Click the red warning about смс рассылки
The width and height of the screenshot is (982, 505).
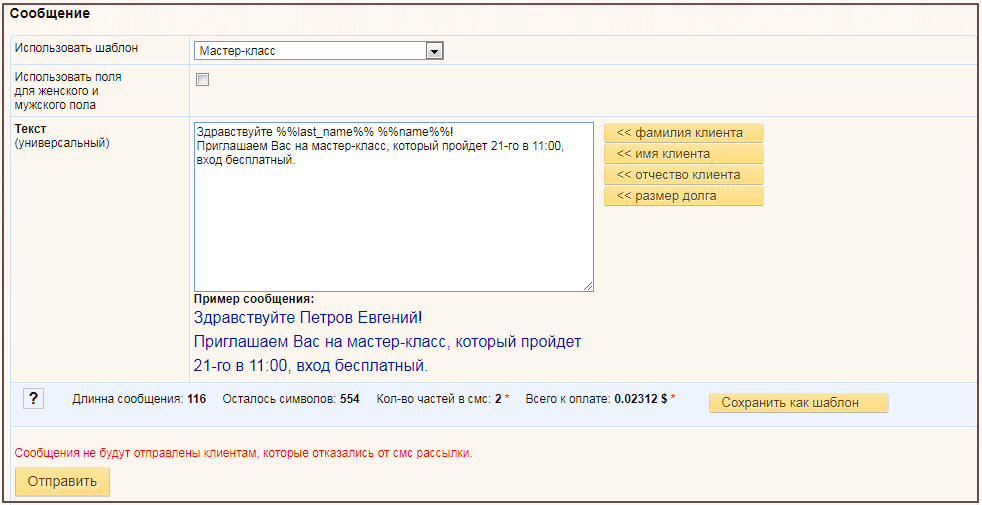243,453
